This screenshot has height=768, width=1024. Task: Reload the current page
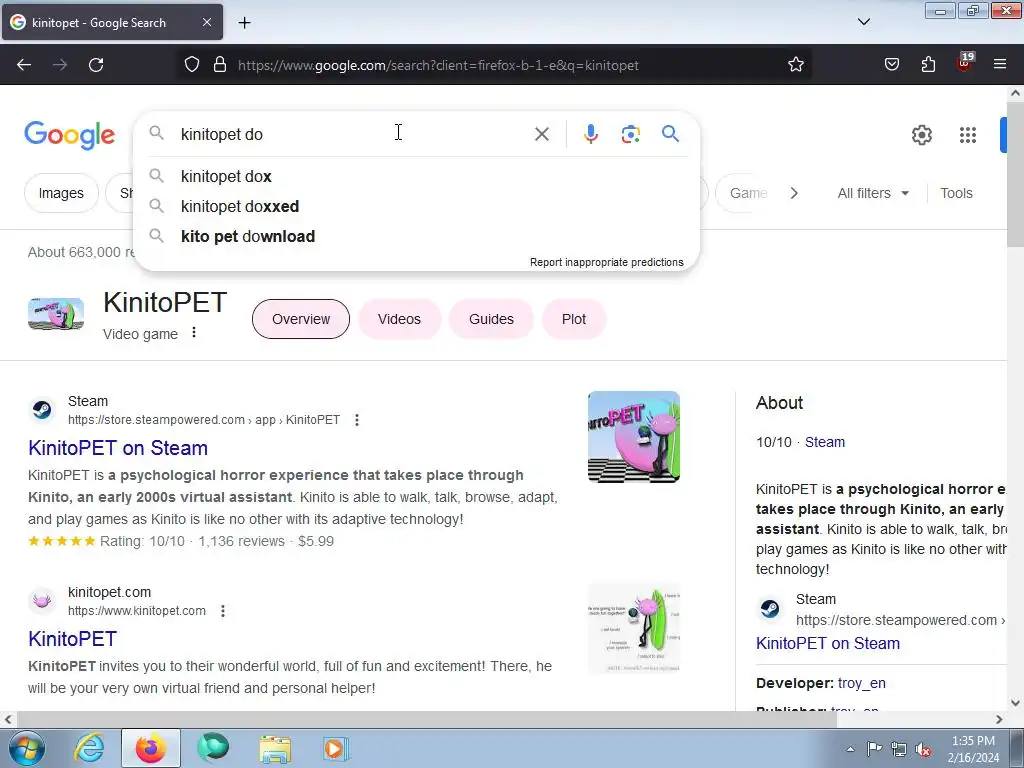96,65
